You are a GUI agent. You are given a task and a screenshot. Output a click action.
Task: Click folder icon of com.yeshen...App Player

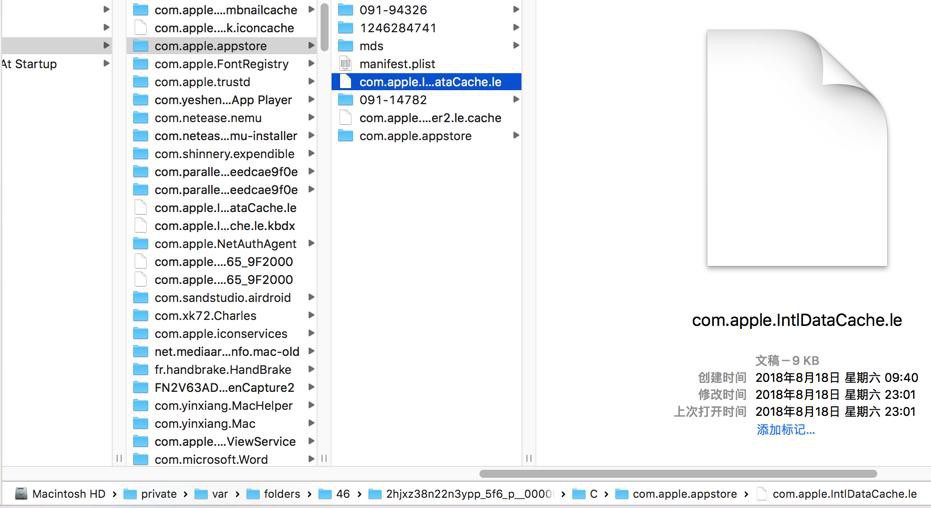141,100
